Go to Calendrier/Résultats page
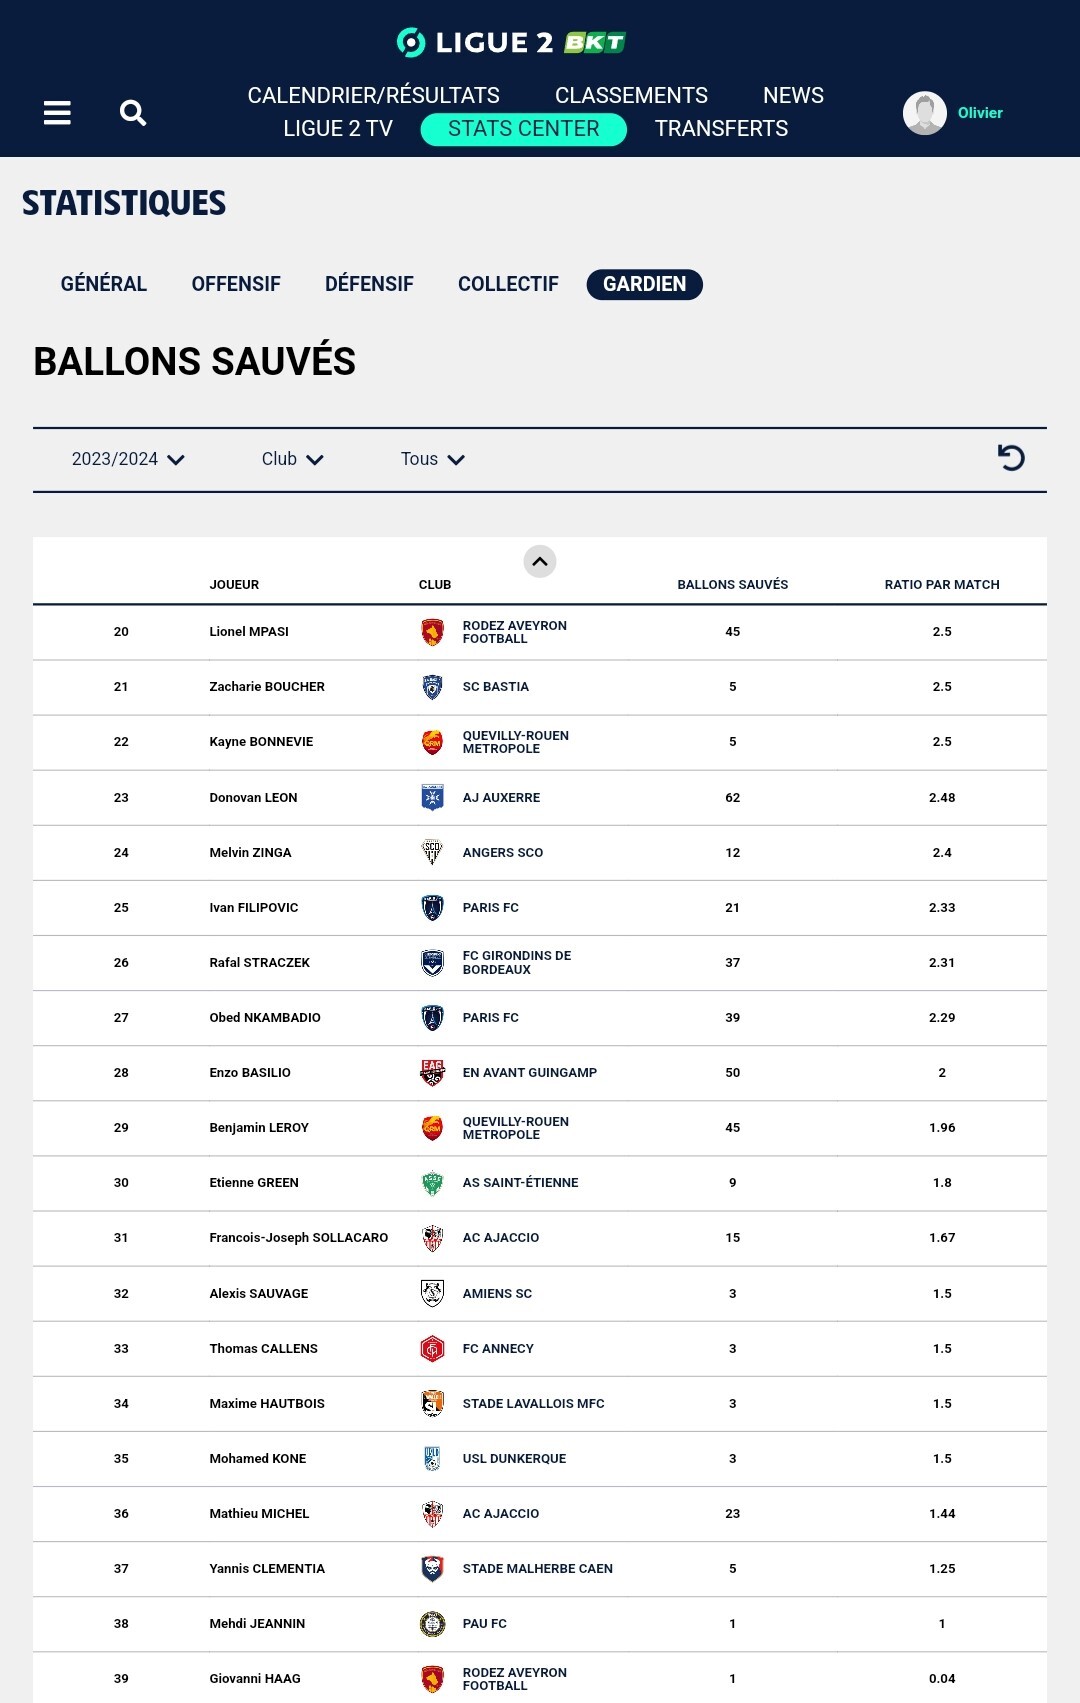This screenshot has width=1080, height=1703. point(373,95)
